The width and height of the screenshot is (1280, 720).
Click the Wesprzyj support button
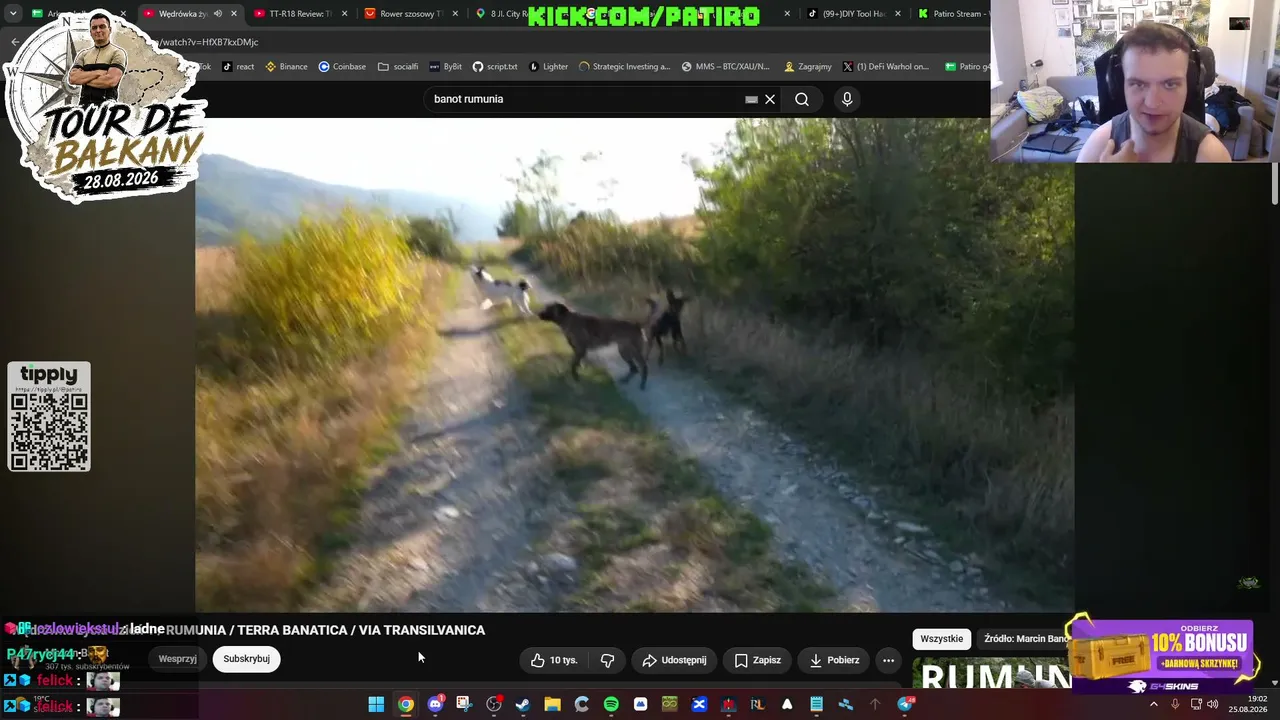pyautogui.click(x=177, y=659)
